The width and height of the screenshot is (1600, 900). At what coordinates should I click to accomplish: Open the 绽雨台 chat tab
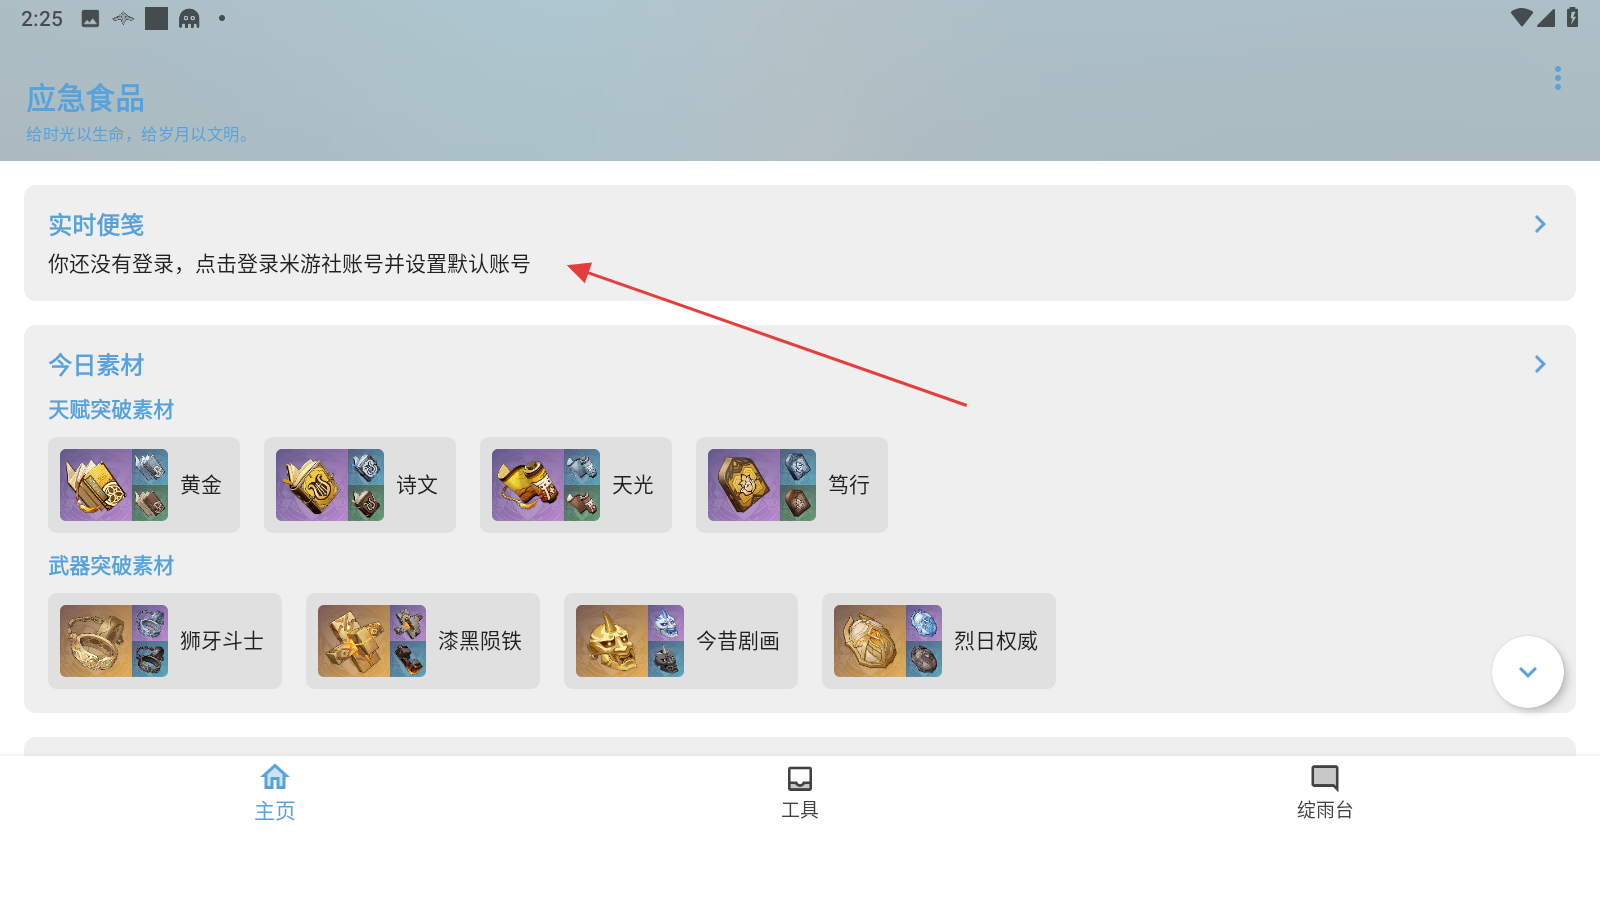tap(1325, 792)
